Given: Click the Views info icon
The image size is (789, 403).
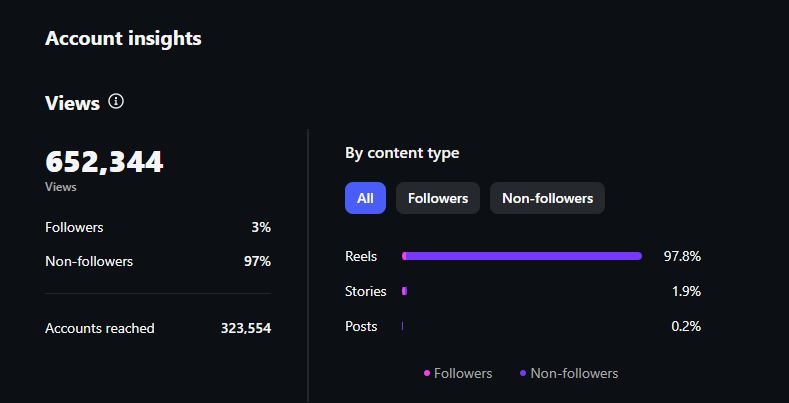Looking at the screenshot, I should [x=116, y=101].
